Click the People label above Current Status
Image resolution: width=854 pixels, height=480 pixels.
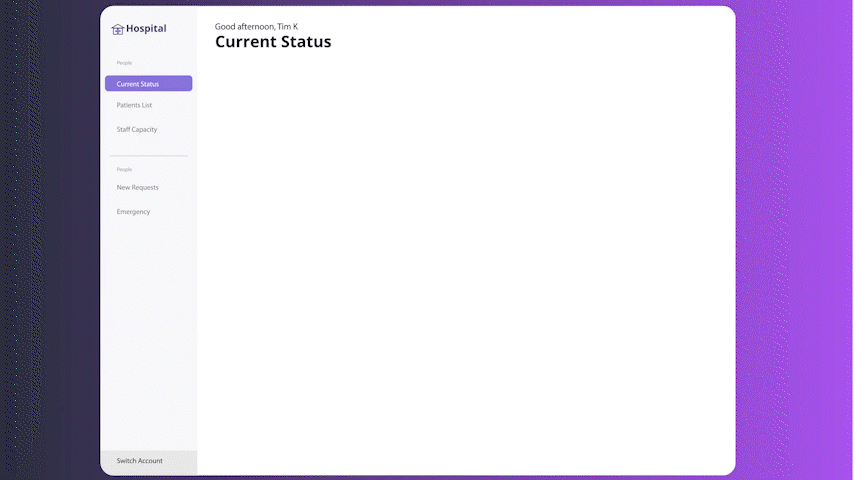tap(124, 63)
